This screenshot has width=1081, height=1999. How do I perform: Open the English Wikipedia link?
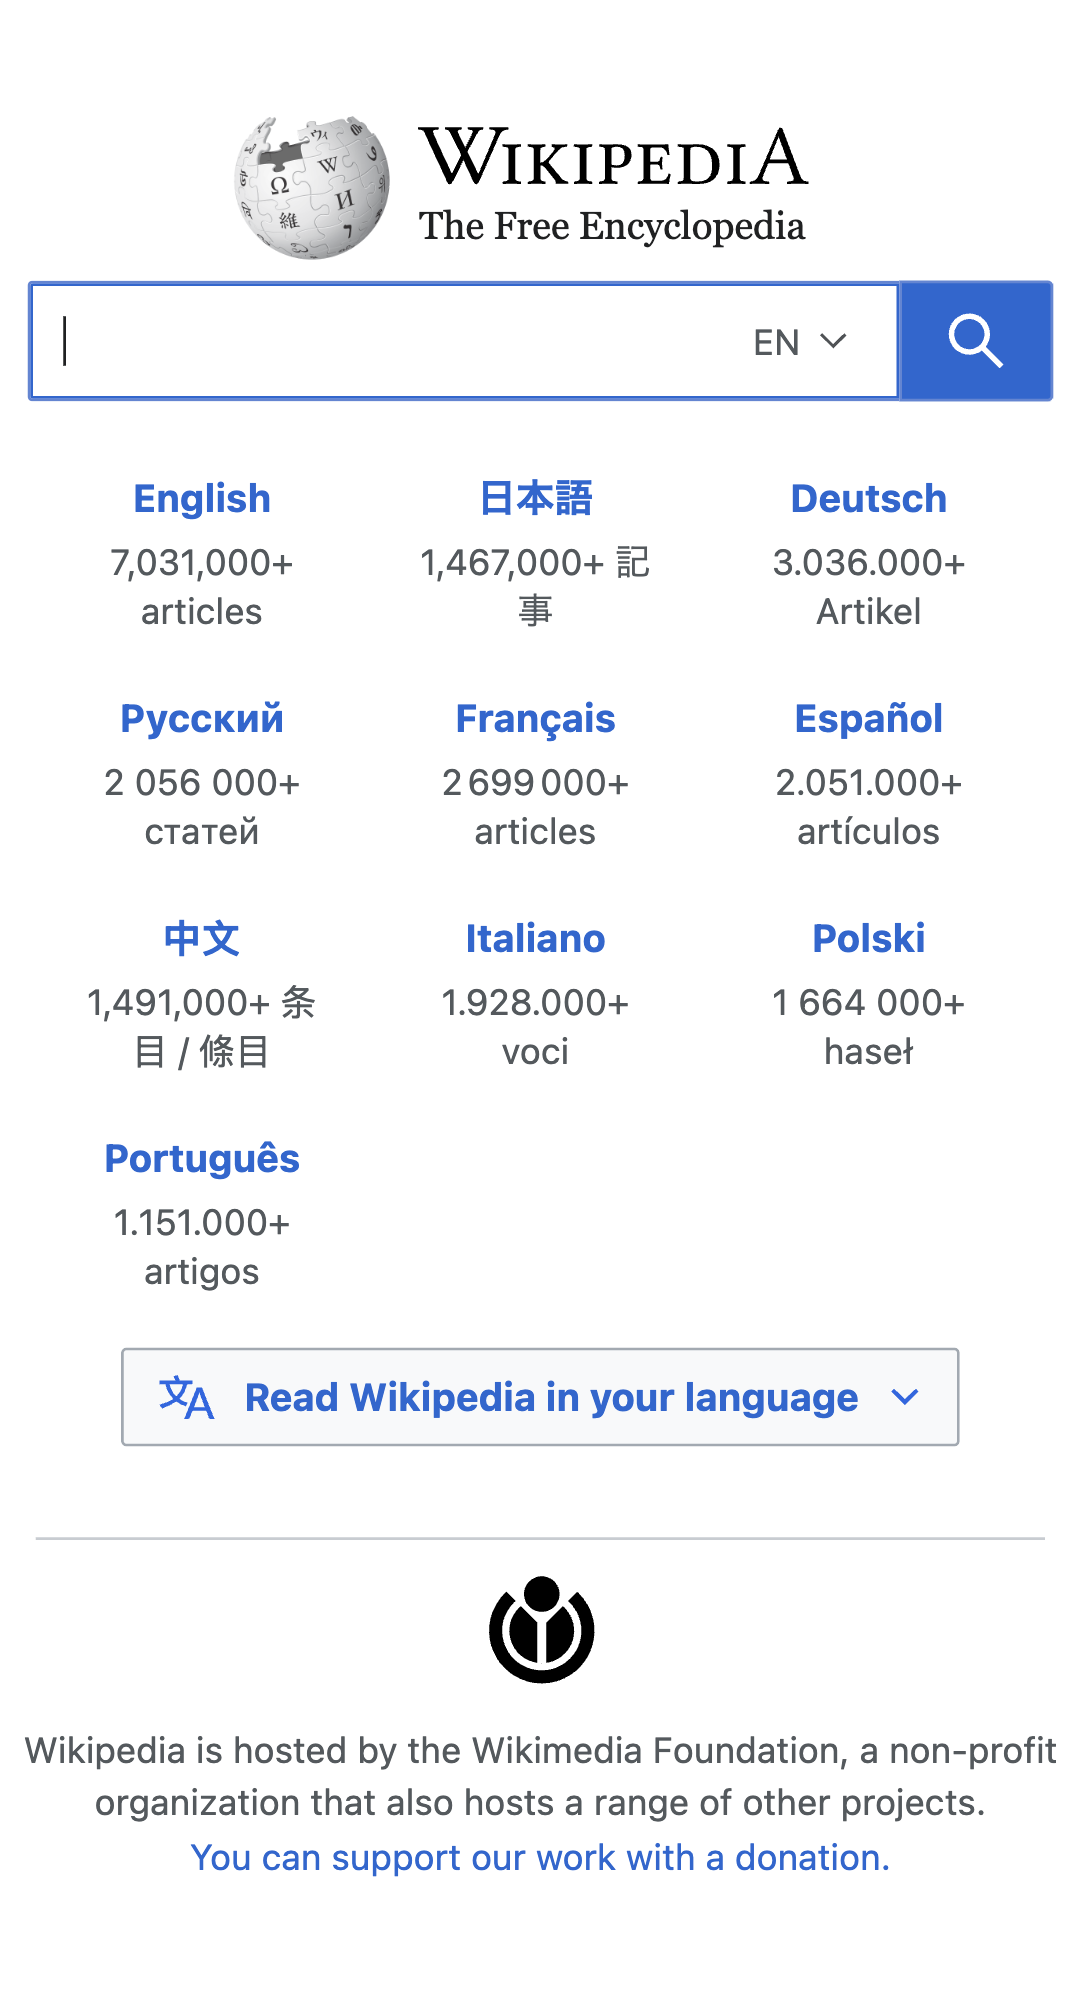[202, 499]
